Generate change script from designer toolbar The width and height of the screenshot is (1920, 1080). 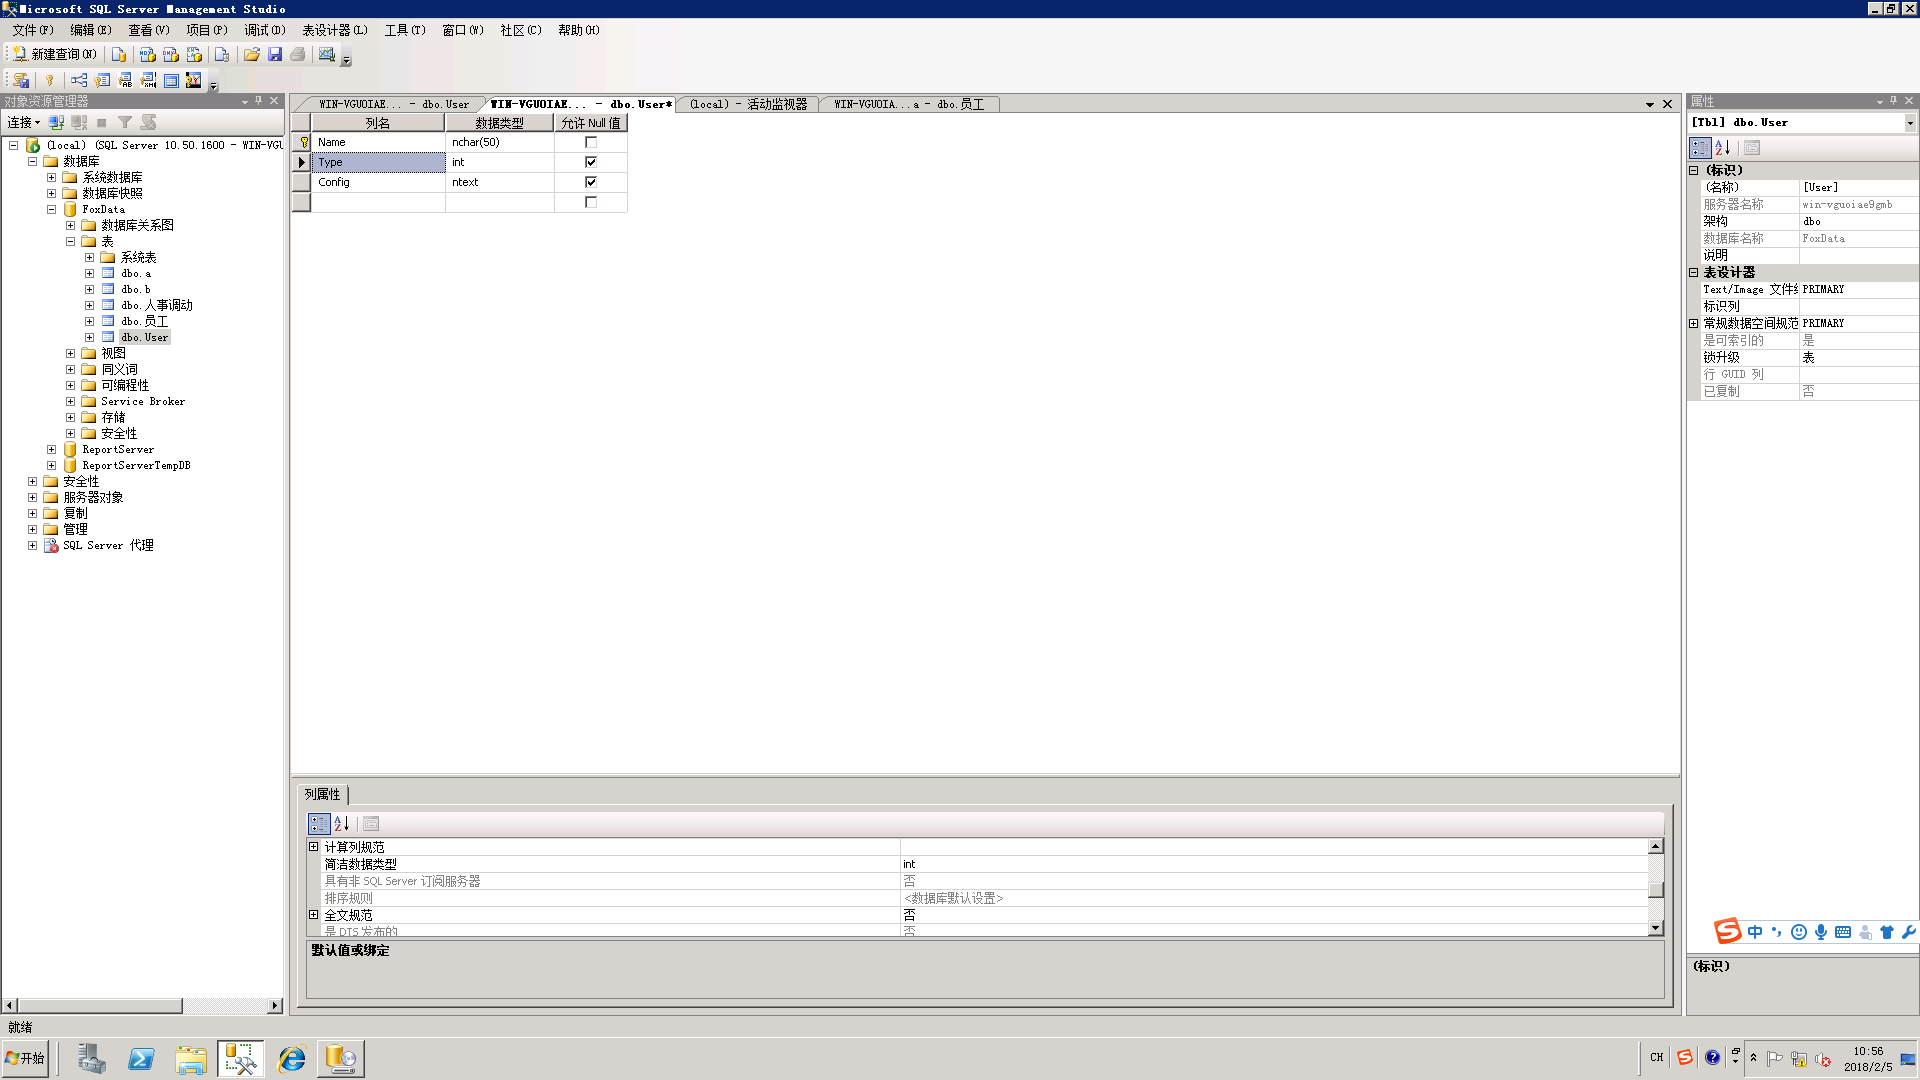pyautogui.click(x=20, y=80)
